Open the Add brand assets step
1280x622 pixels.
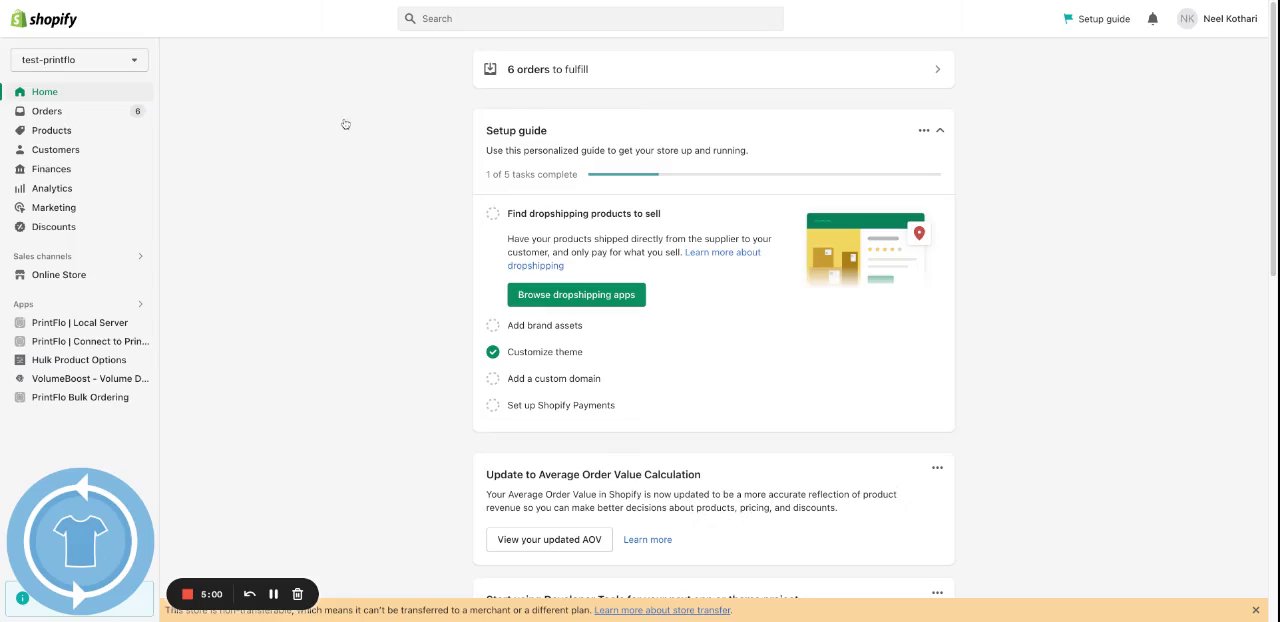click(x=544, y=325)
